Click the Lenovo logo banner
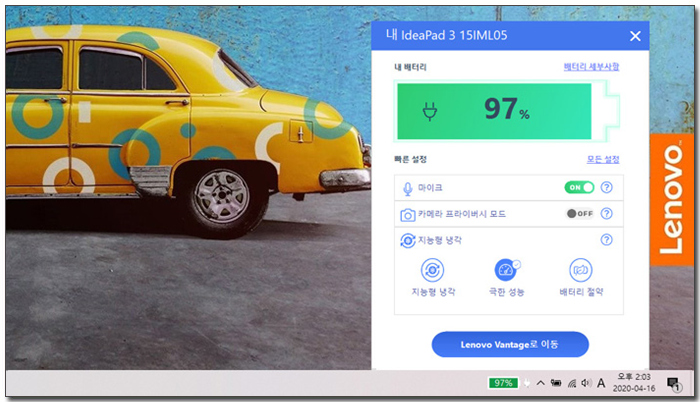The width and height of the screenshot is (700, 402). (x=672, y=200)
